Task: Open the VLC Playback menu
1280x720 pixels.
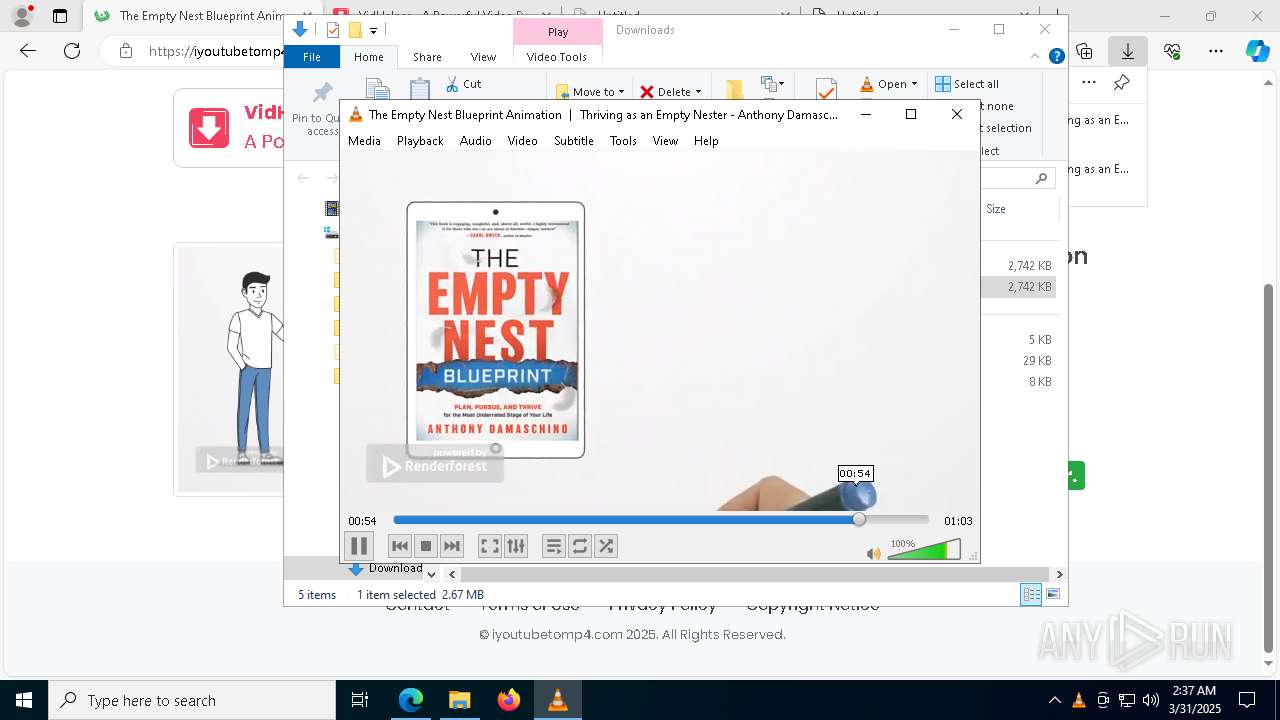Action: (x=420, y=141)
